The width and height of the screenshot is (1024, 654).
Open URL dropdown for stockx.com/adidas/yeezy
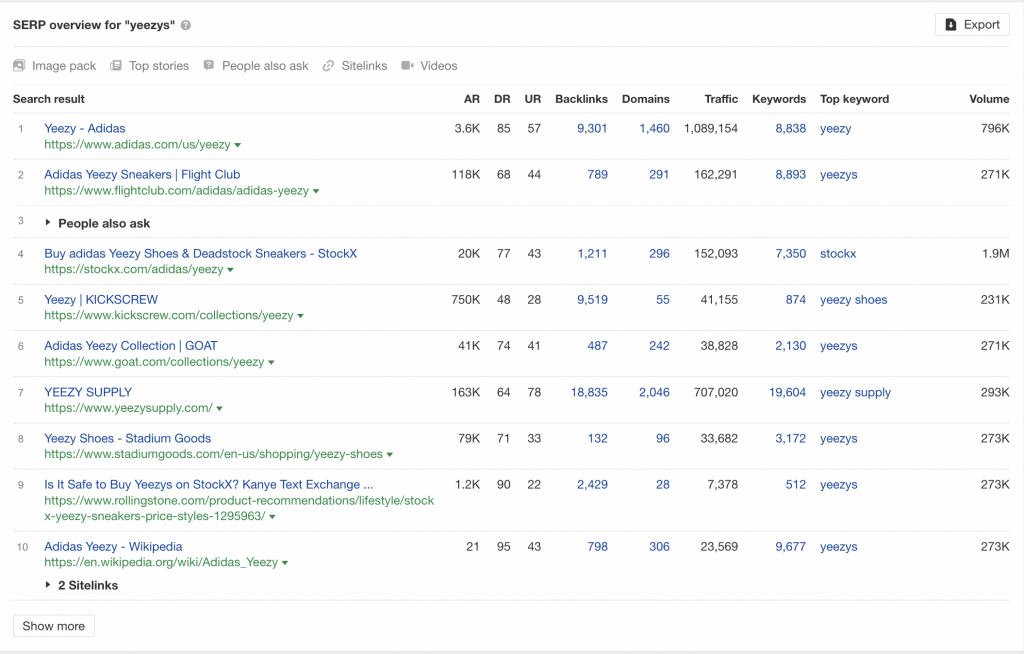[x=231, y=270]
